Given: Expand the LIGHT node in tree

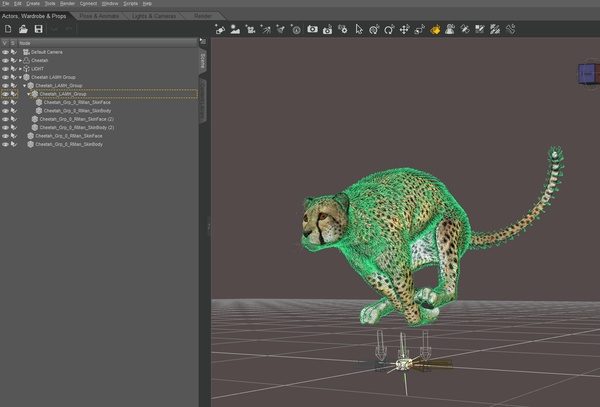Looking at the screenshot, I should click(x=20, y=69).
